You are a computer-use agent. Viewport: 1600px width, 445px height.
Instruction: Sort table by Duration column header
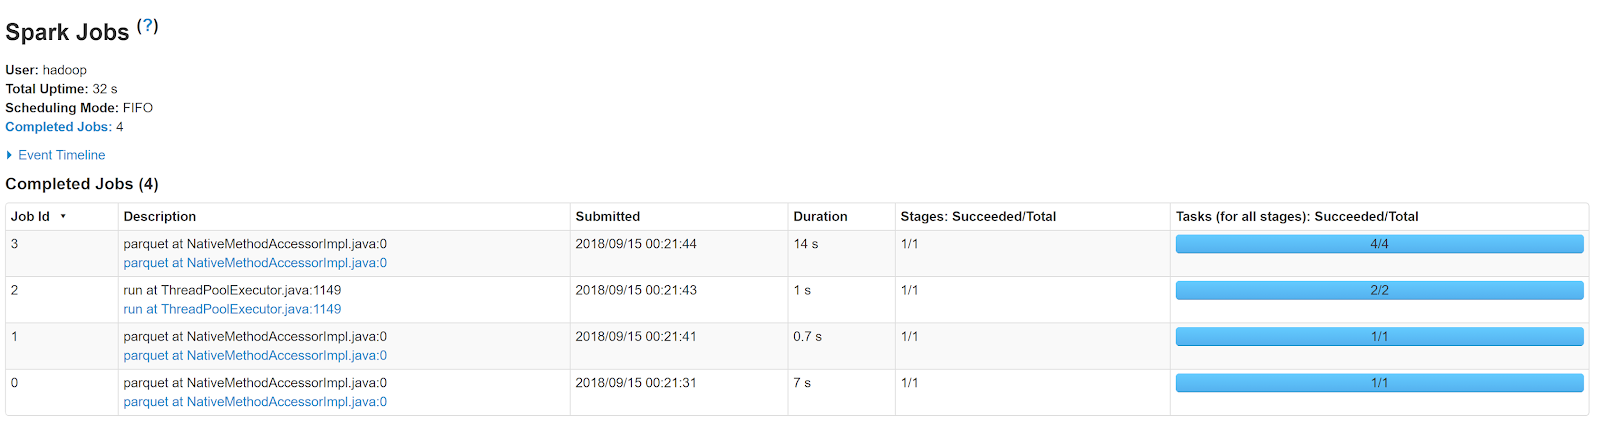[820, 217]
